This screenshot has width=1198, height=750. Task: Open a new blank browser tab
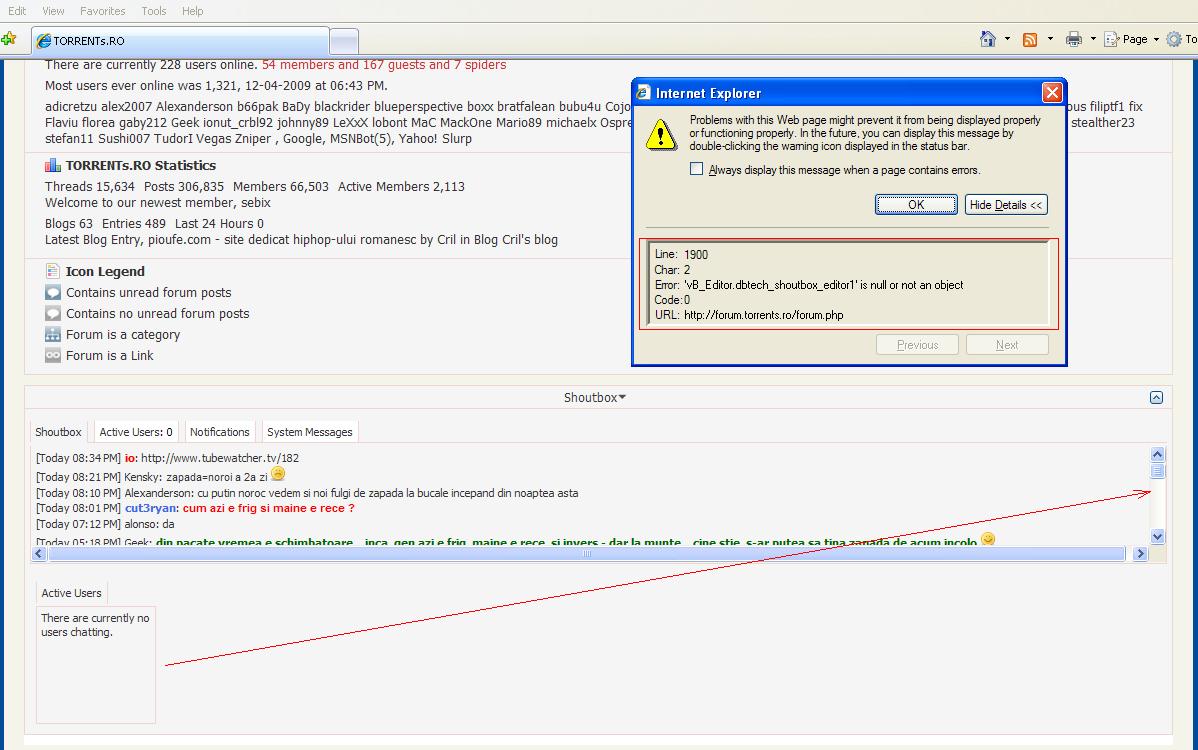tap(344, 40)
